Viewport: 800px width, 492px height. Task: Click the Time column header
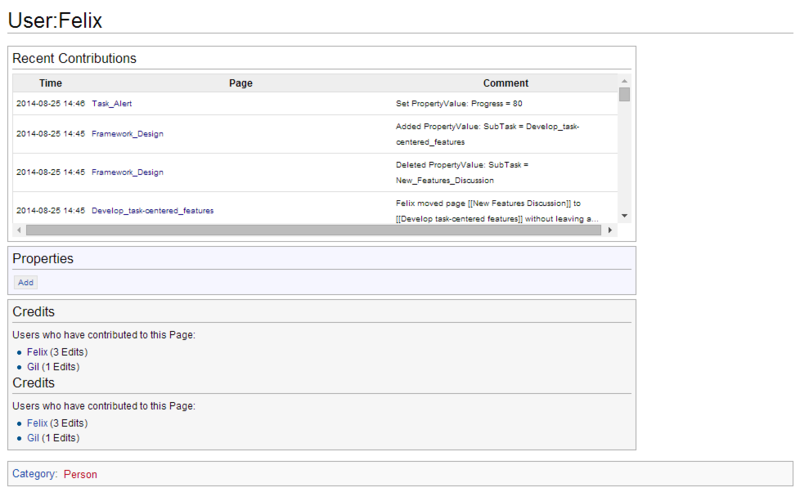click(50, 83)
